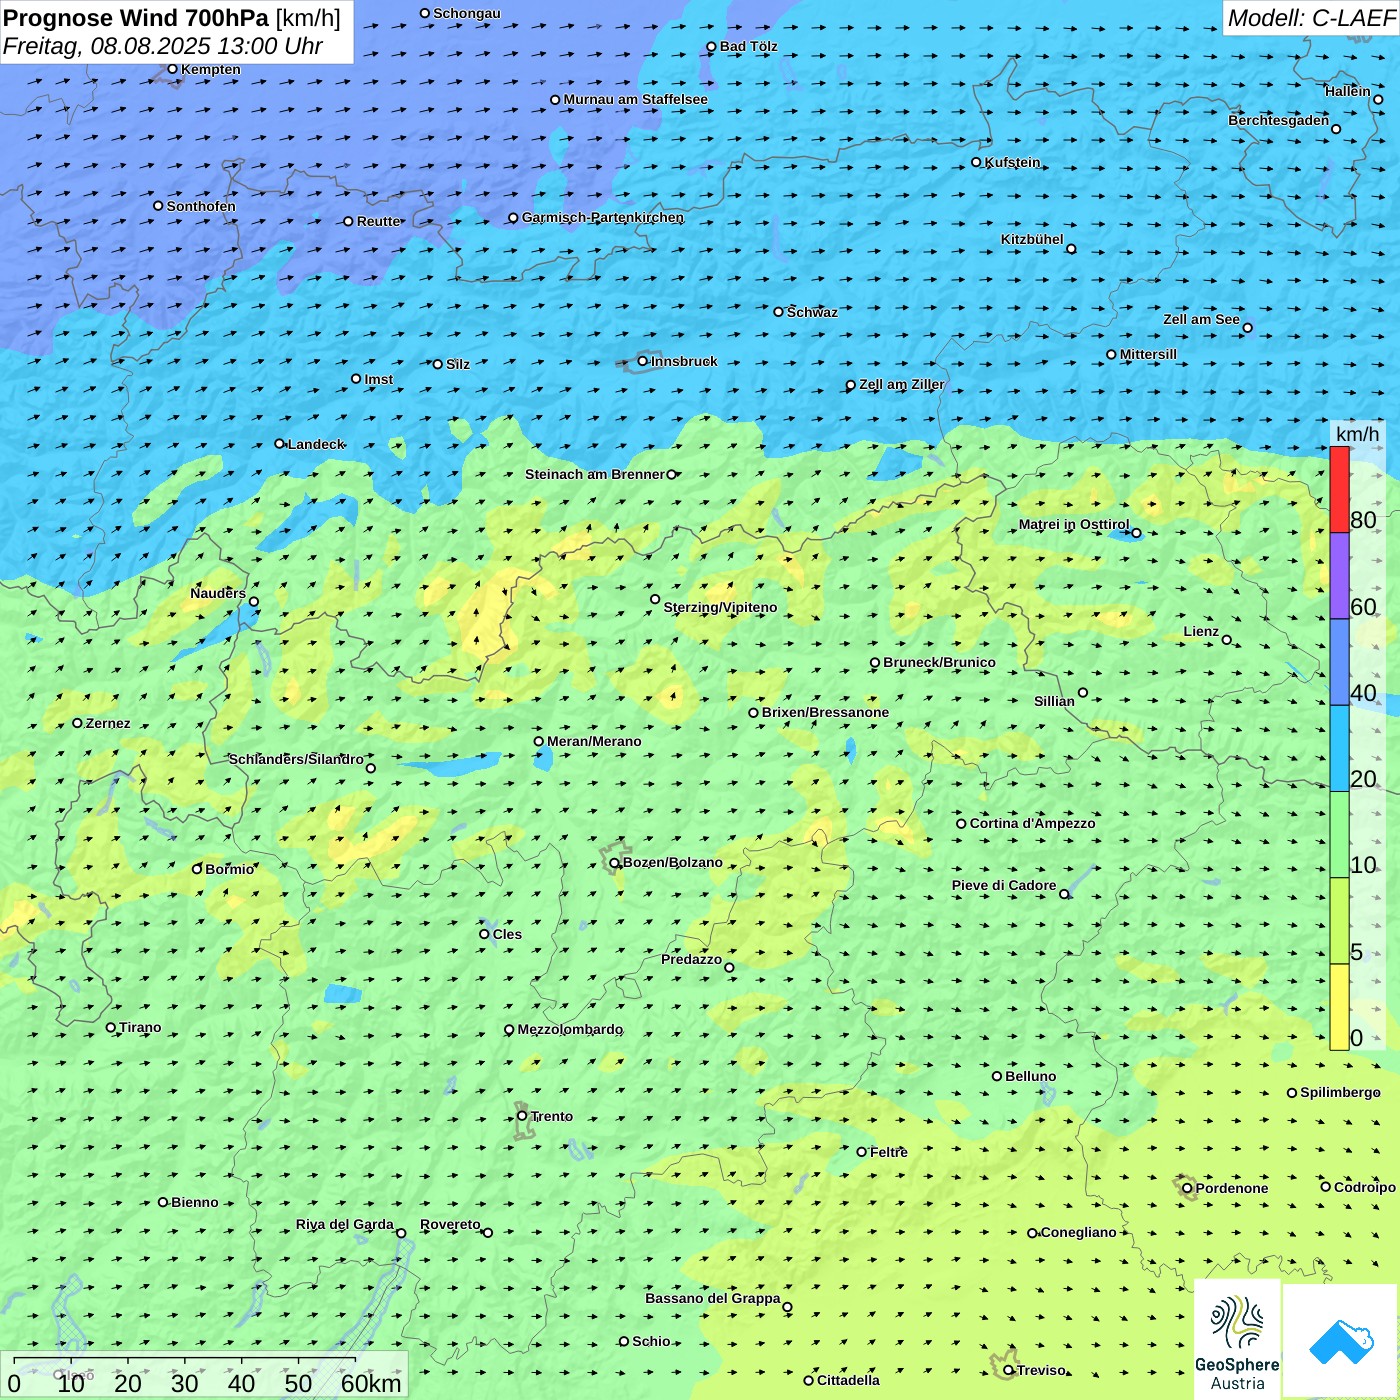
Task: Click the 'Freitag, 08.08.2025 13:00 Uhr' date text
Action: (x=163, y=46)
